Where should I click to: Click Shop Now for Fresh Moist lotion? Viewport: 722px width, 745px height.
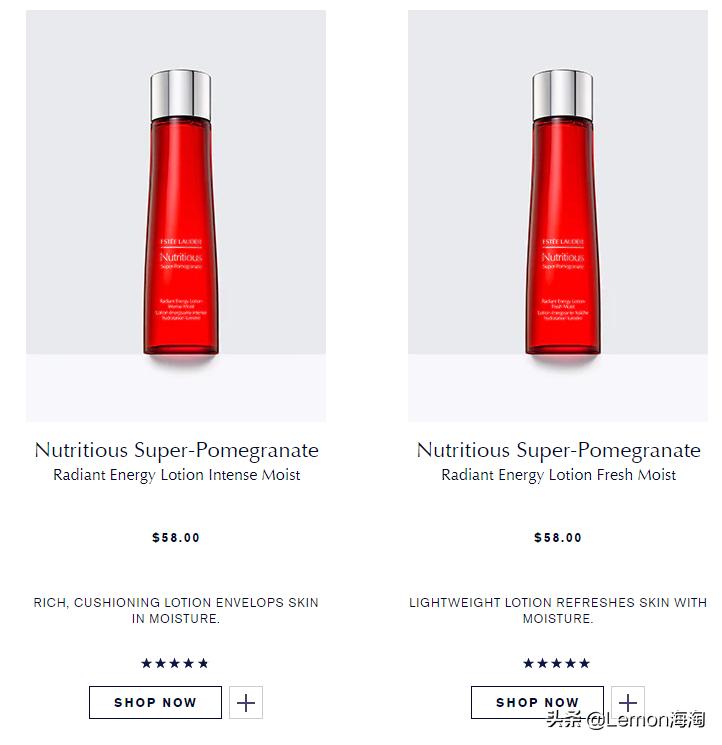pos(537,702)
